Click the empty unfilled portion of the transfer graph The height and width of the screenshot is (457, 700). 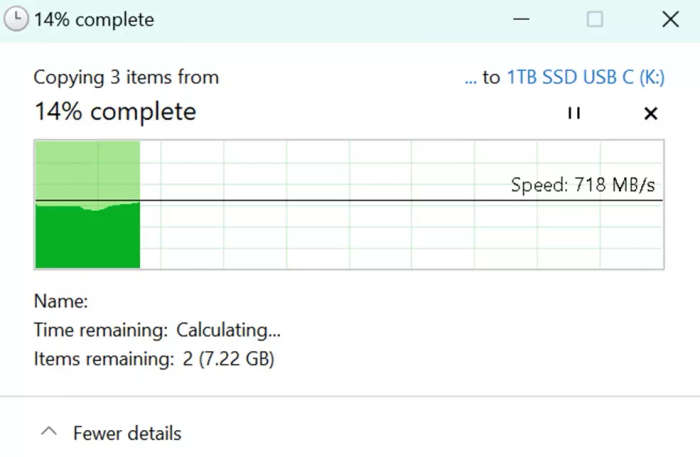pyautogui.click(x=402, y=232)
